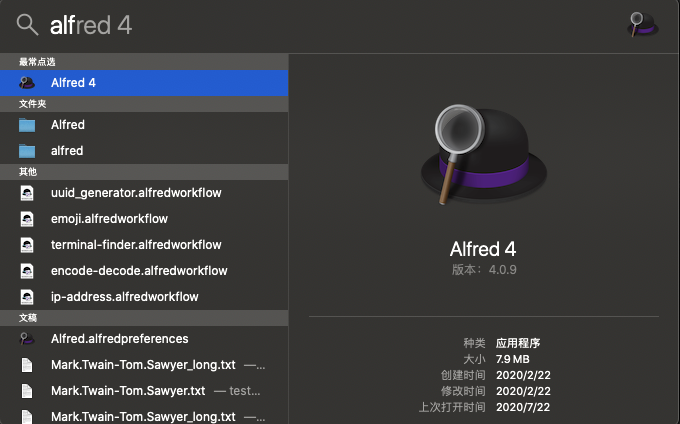Viewport: 680px width, 424px height.
Task: Click version text '4.0.9' in preview
Action: point(503,270)
